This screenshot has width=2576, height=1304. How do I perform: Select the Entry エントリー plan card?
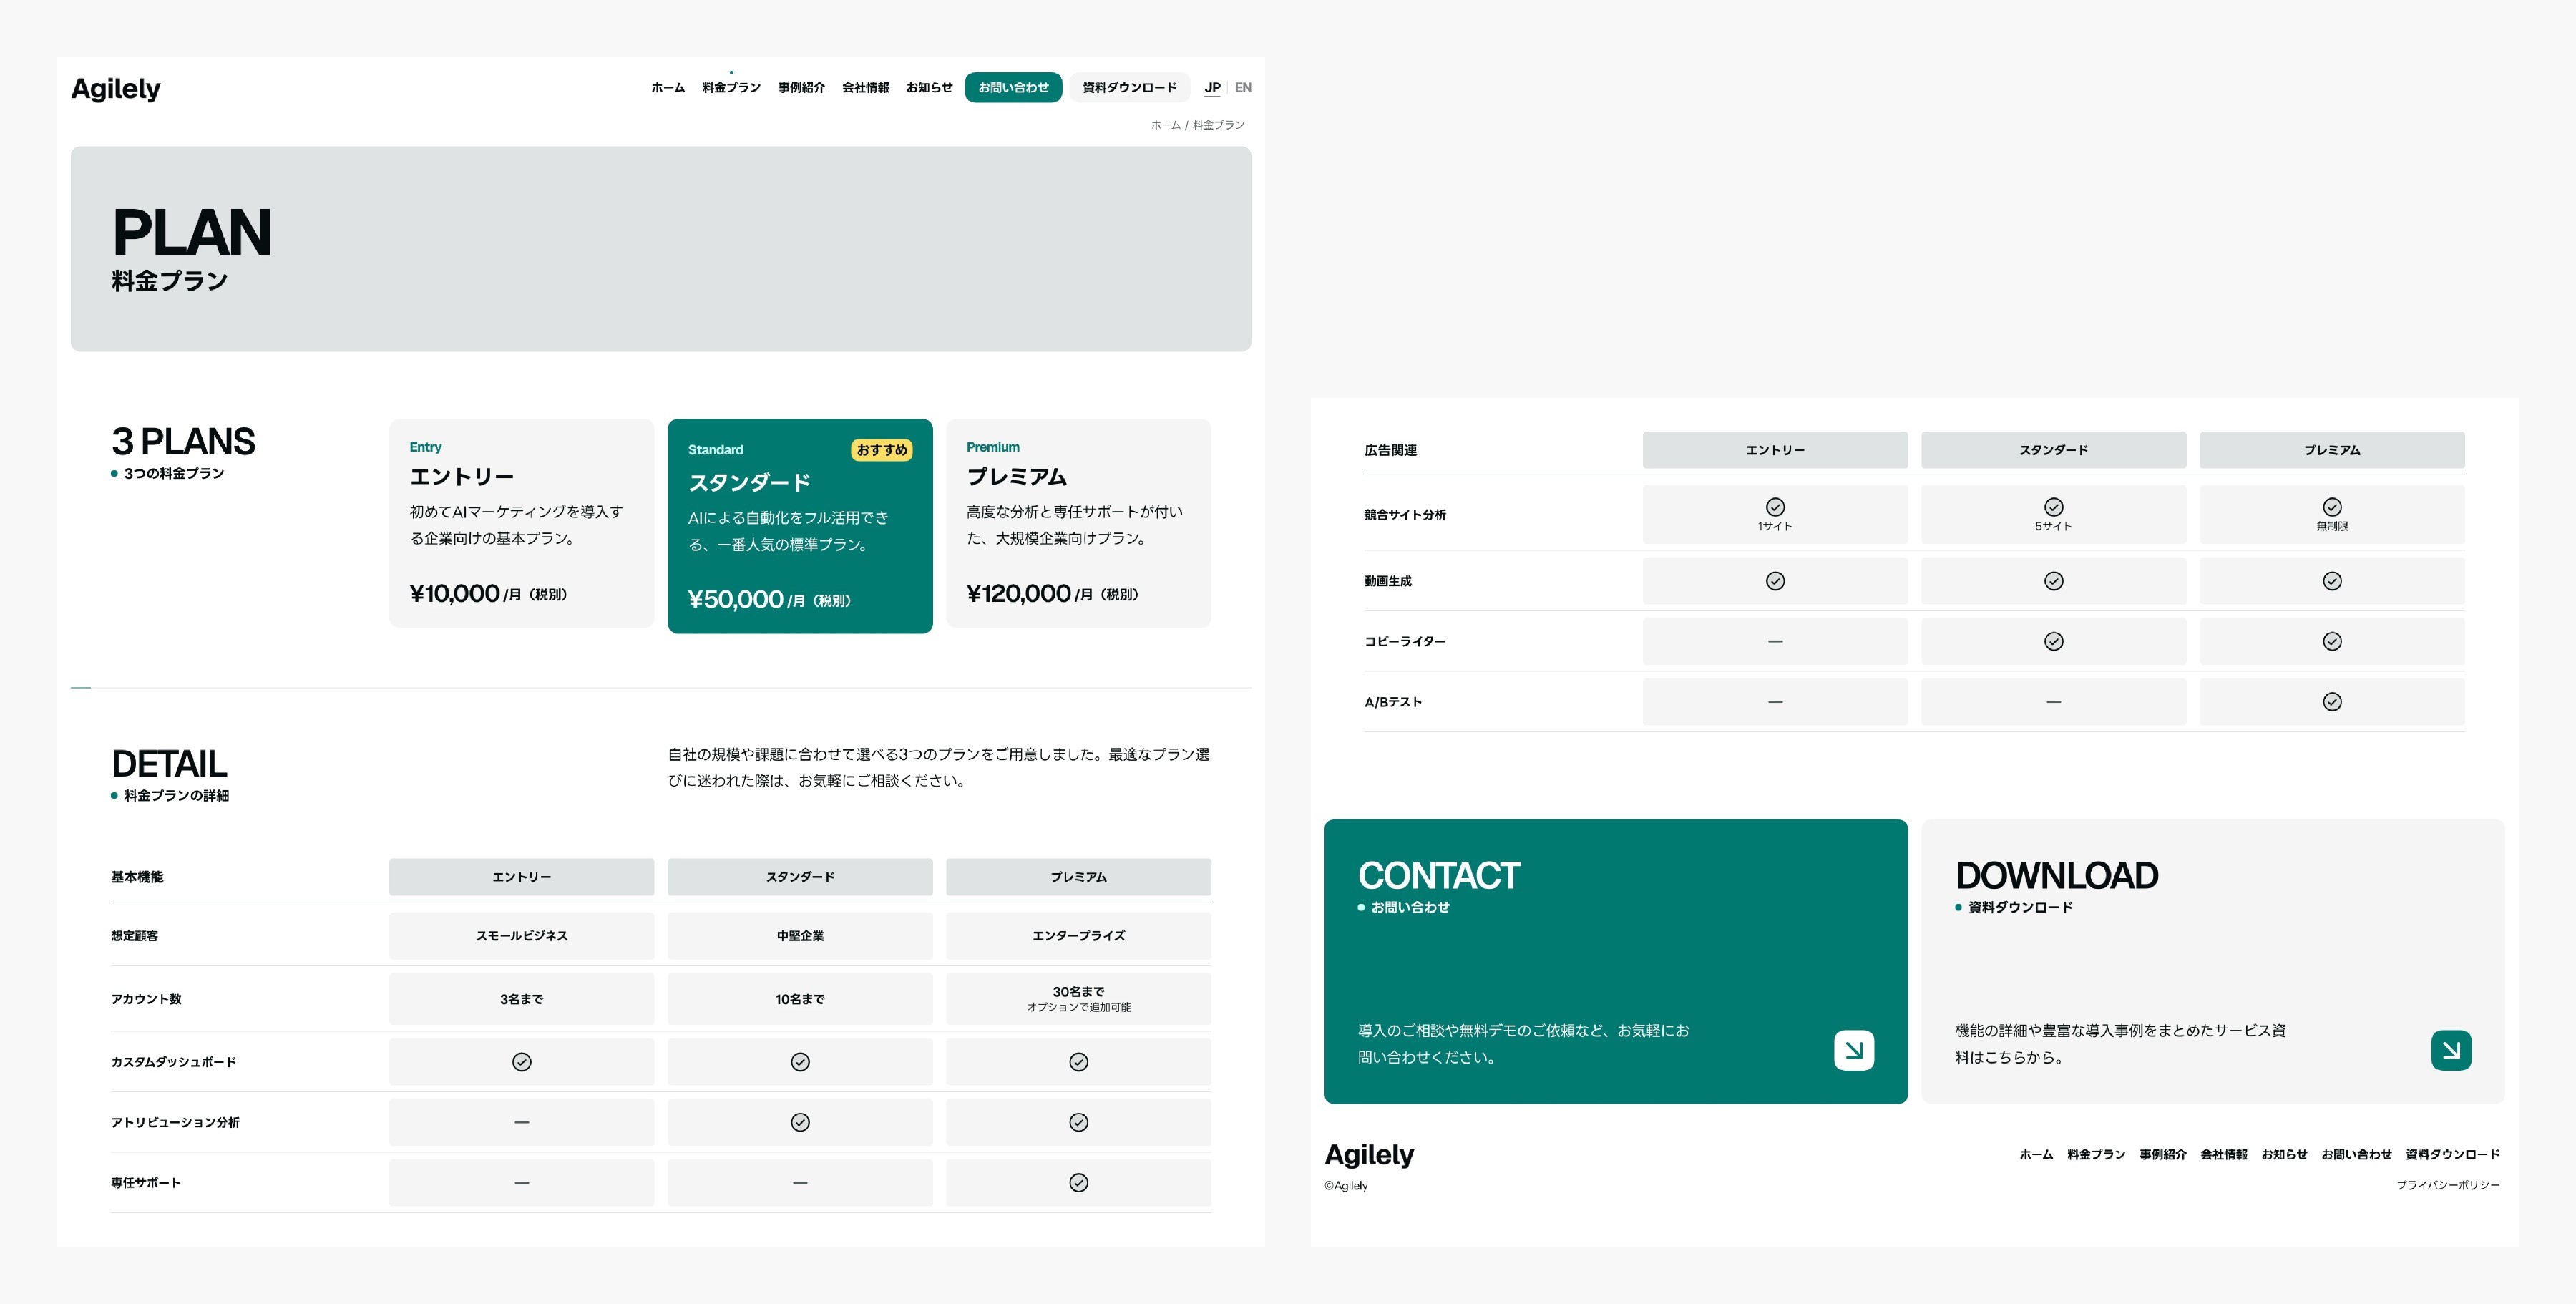pyautogui.click(x=521, y=523)
